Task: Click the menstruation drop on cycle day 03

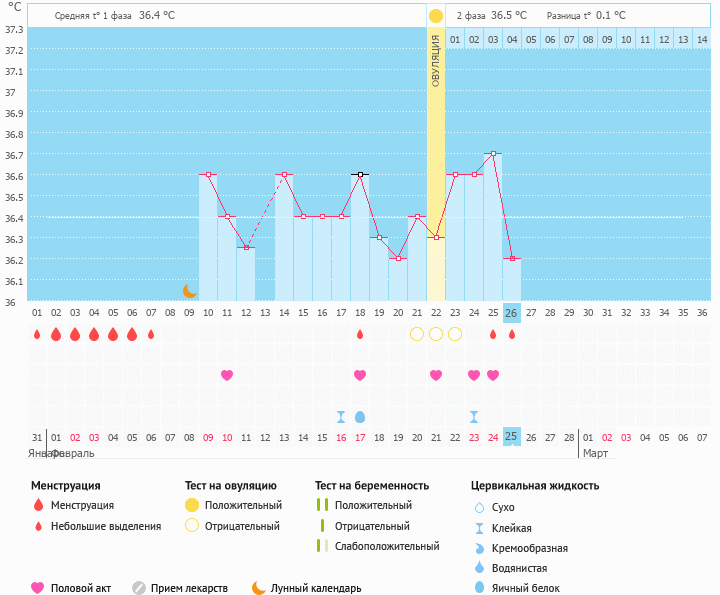Action: (x=75, y=334)
